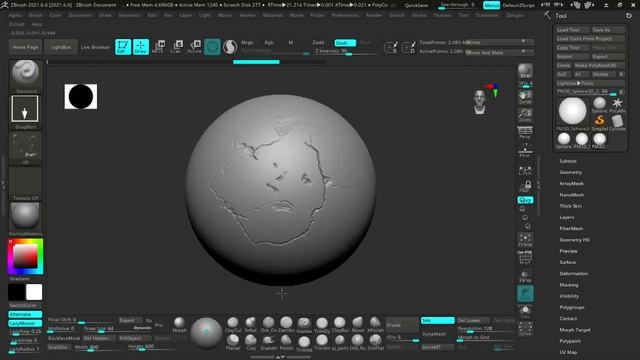The height and width of the screenshot is (360, 640).
Task: Toggle the PolyF wireframe grid icon
Action: [525, 257]
